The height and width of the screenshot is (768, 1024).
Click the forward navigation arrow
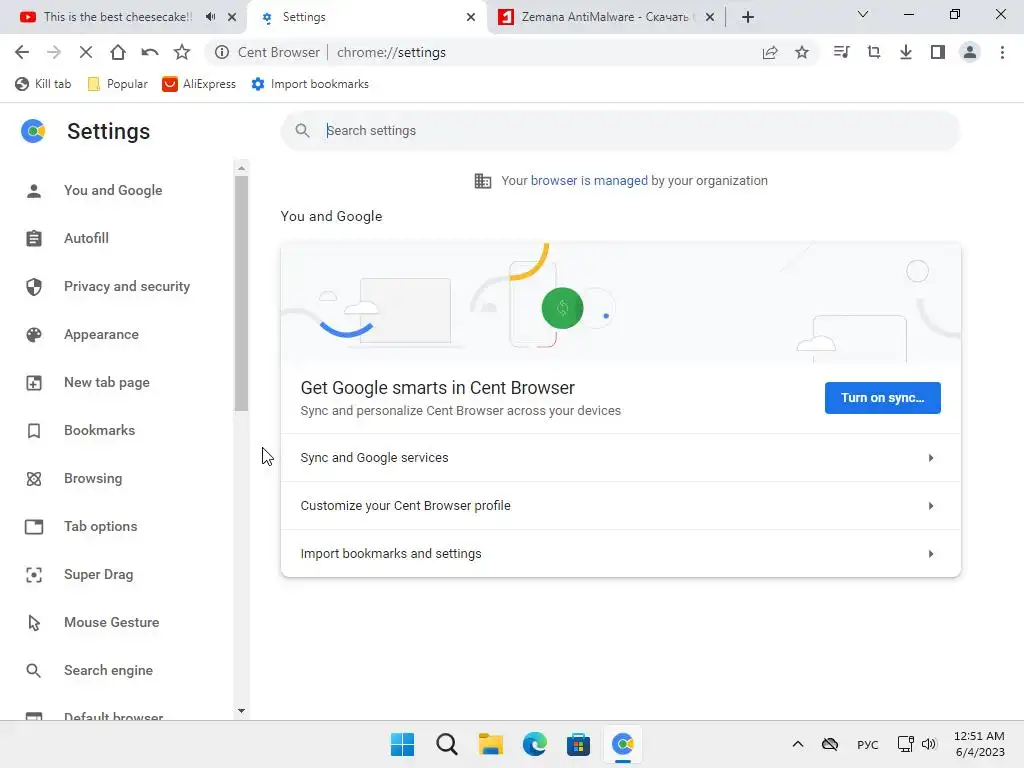54,52
